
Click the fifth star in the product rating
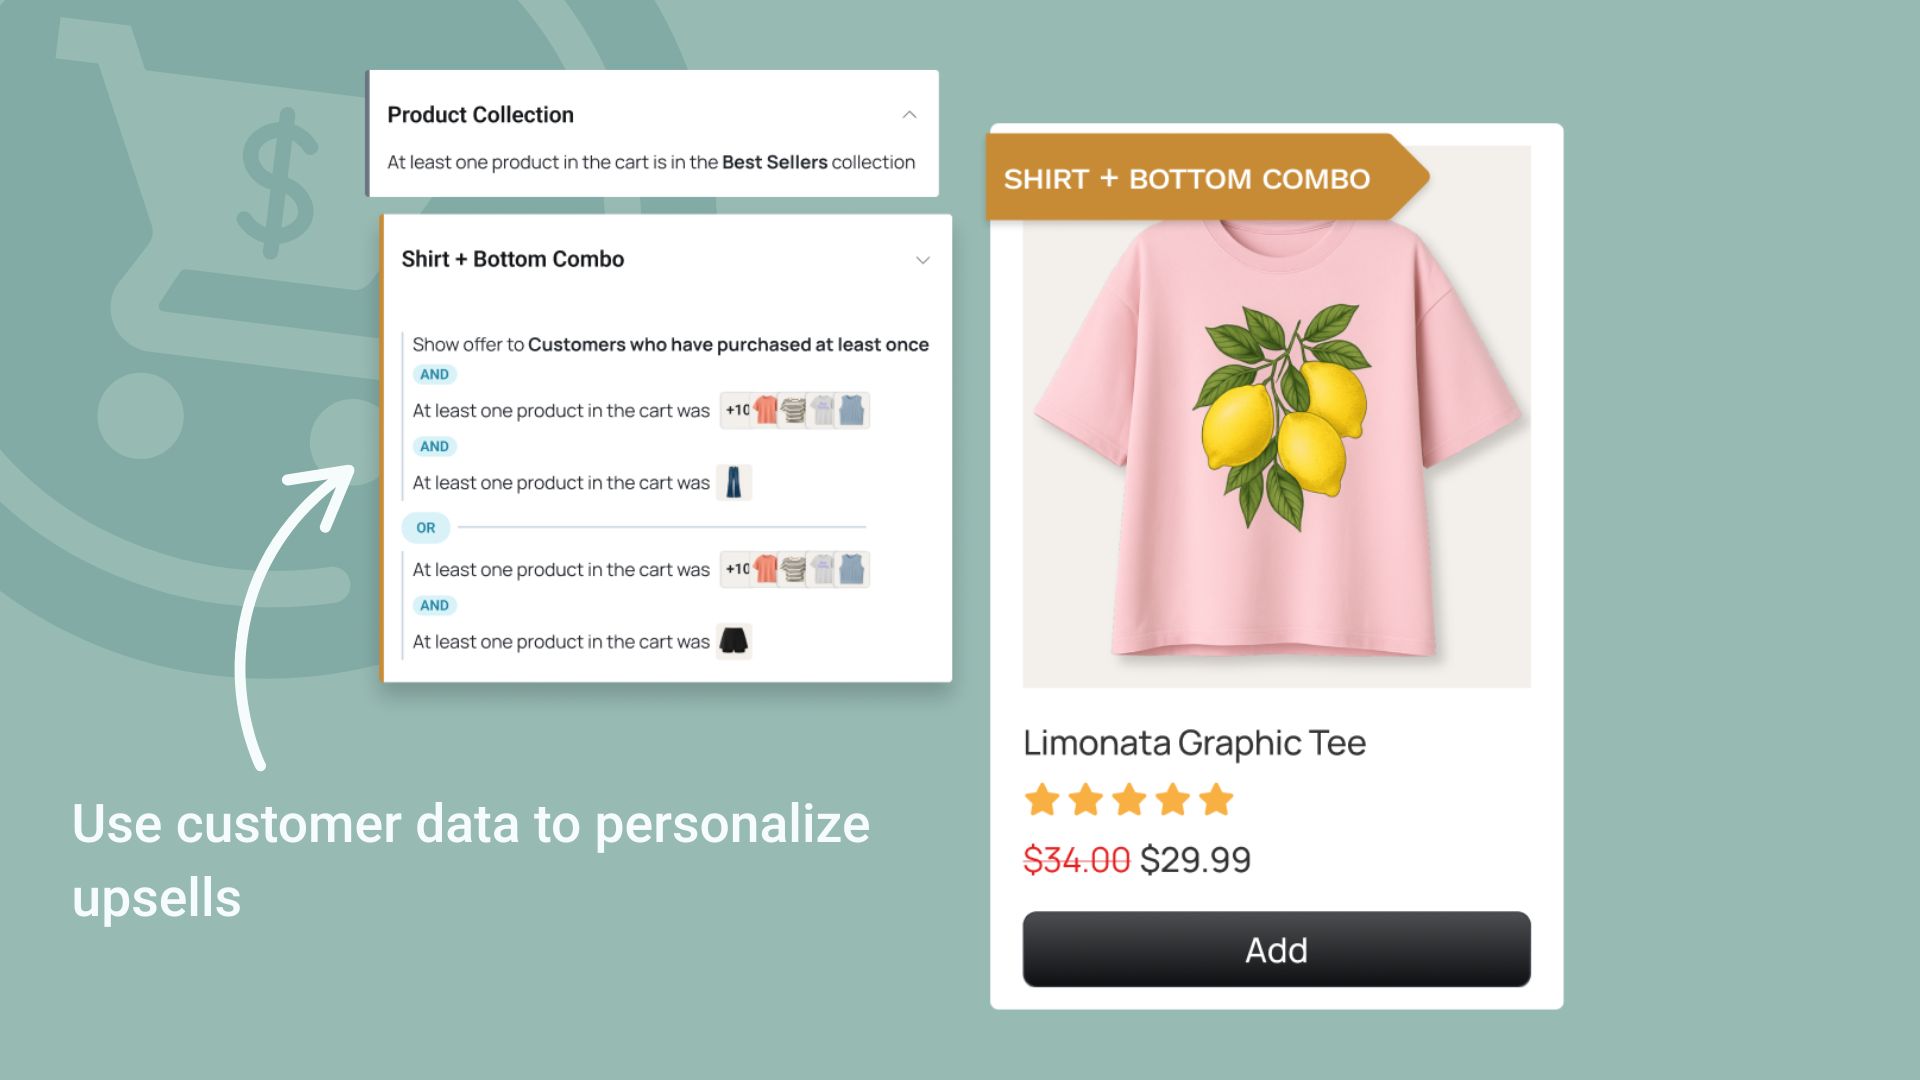click(1216, 800)
